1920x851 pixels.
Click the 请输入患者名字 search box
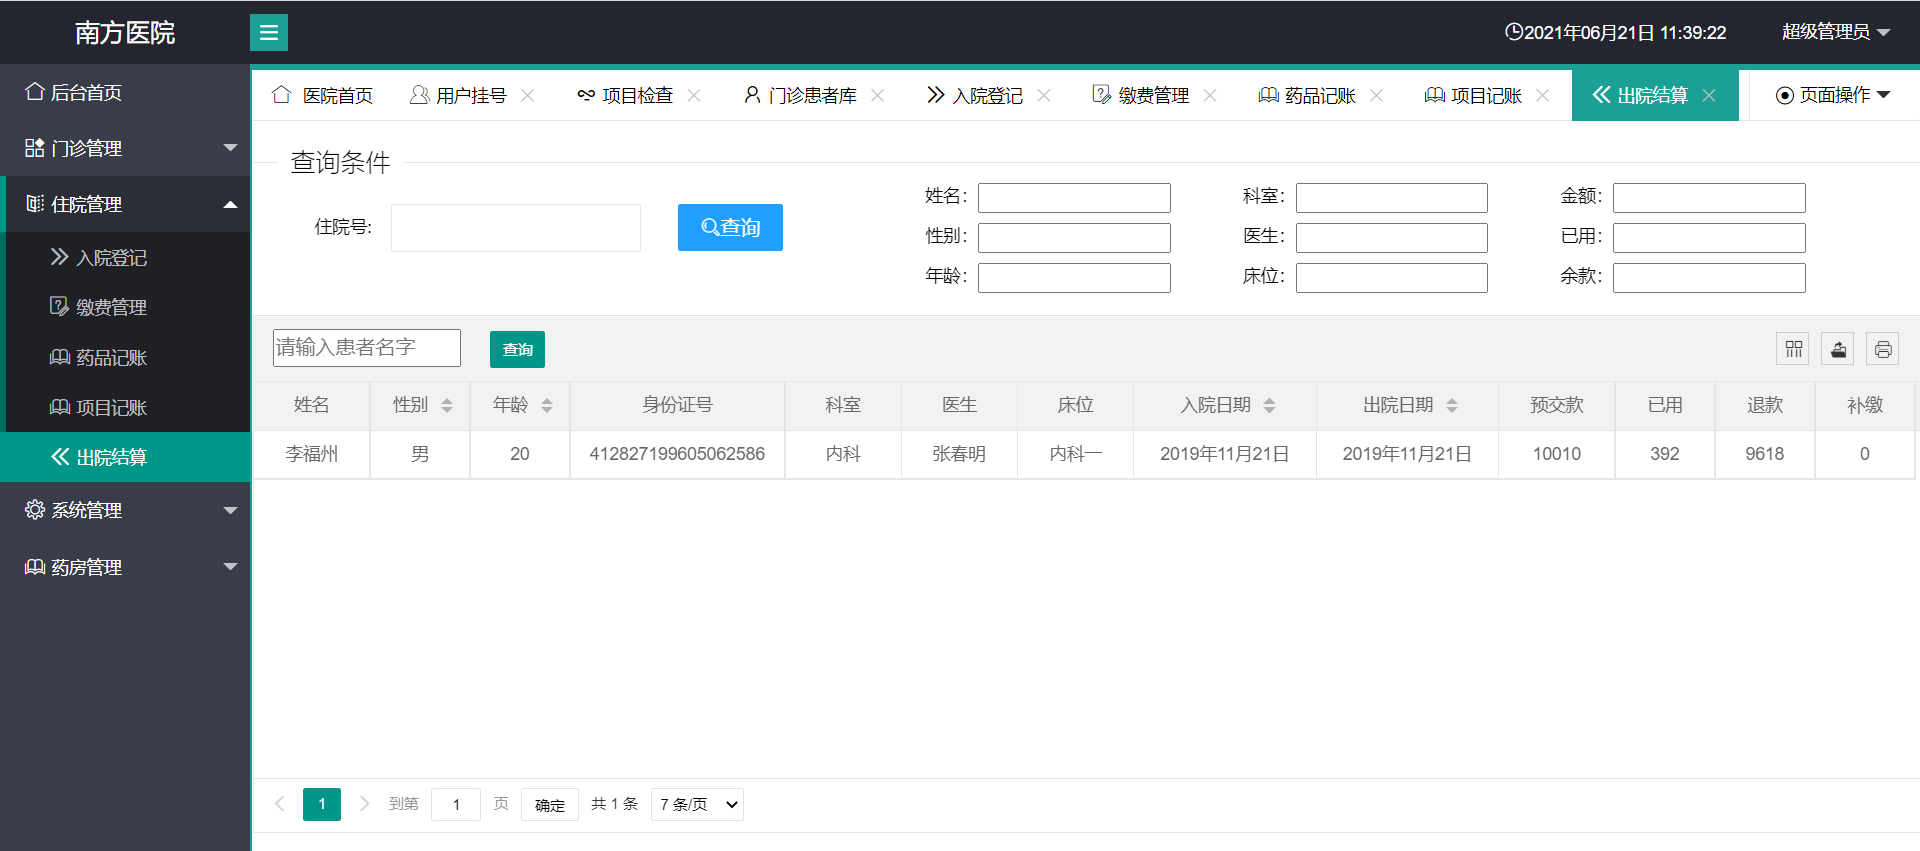coord(367,348)
